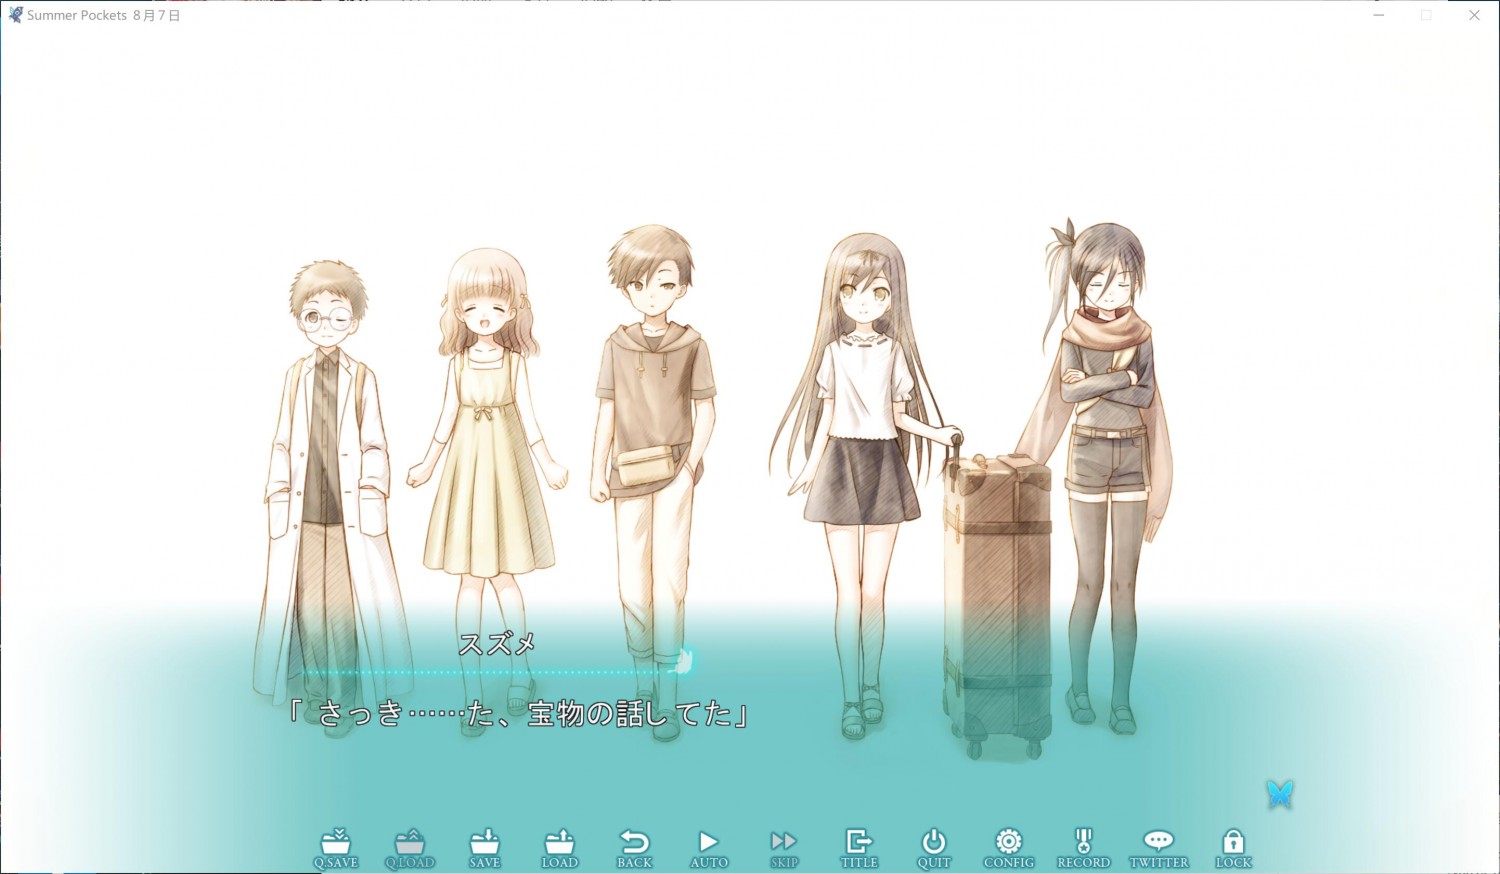Toggle the LOCK padlock icon
The height and width of the screenshot is (874, 1500).
click(x=1233, y=848)
